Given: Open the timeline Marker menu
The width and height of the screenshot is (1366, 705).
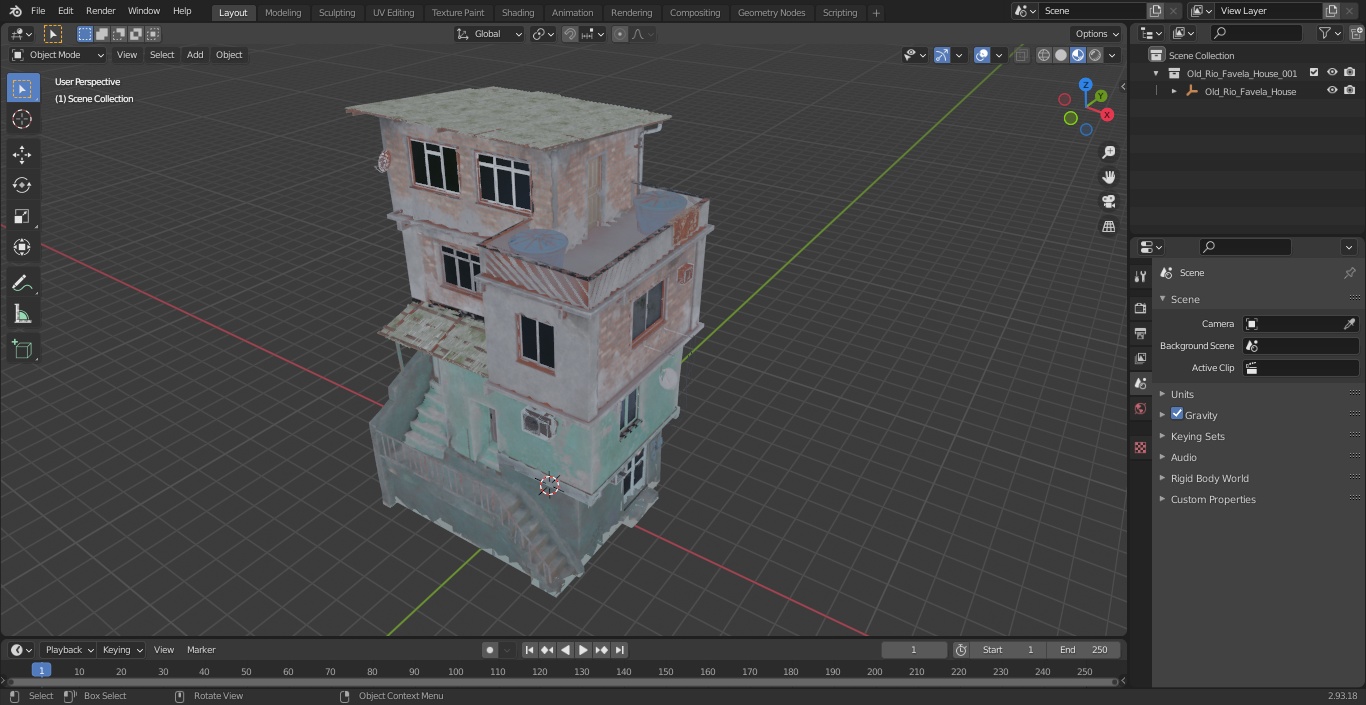Looking at the screenshot, I should pos(201,650).
